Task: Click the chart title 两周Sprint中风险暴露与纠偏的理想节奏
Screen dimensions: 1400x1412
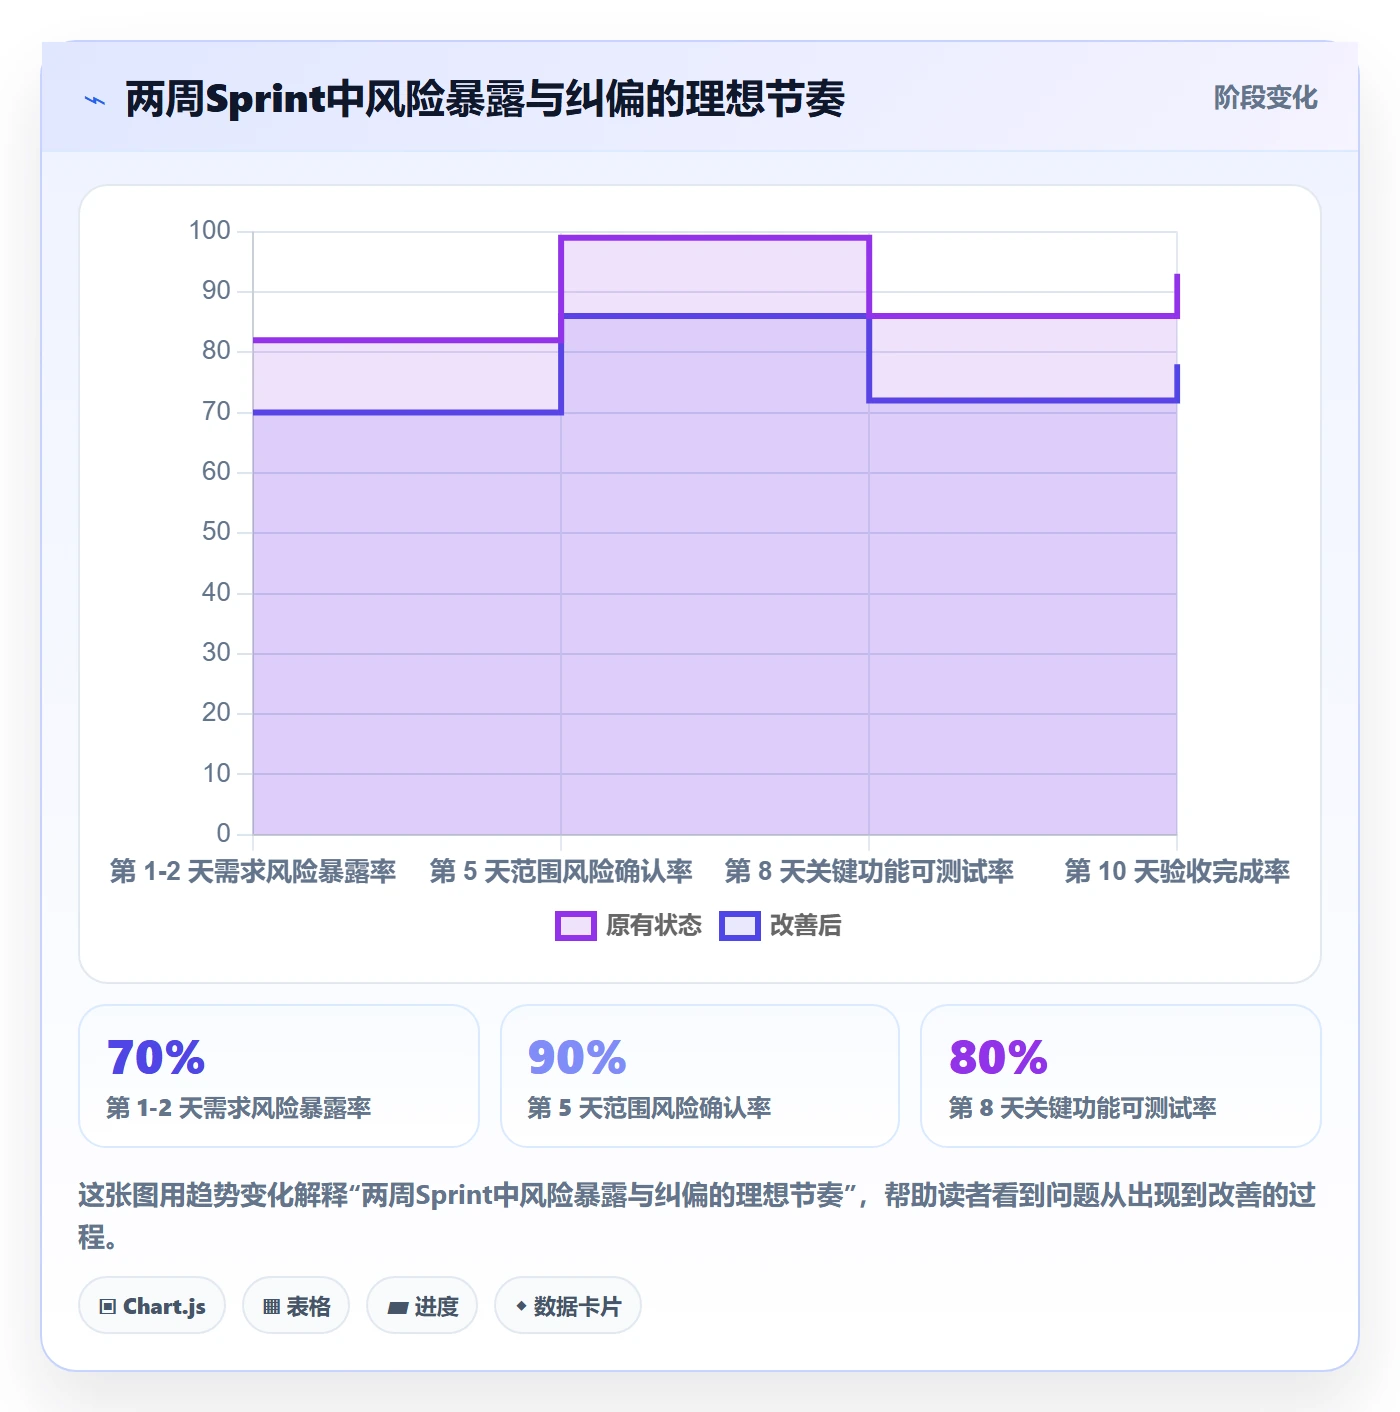Action: coord(485,99)
